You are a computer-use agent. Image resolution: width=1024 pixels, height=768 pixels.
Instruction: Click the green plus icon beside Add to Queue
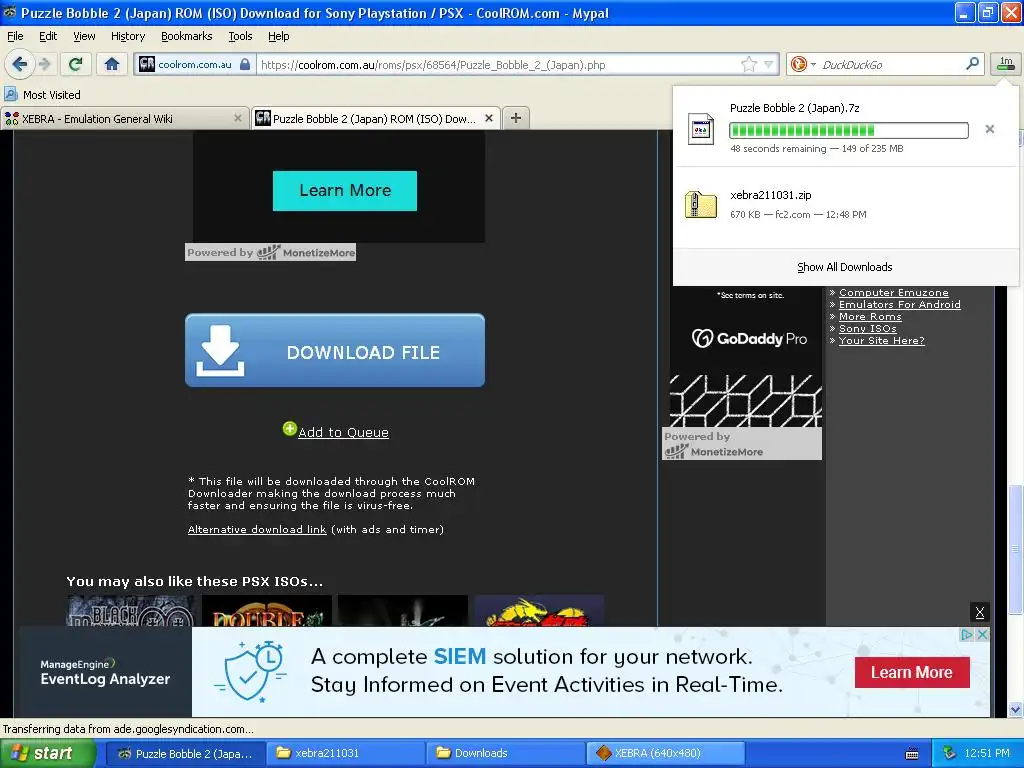[289, 428]
